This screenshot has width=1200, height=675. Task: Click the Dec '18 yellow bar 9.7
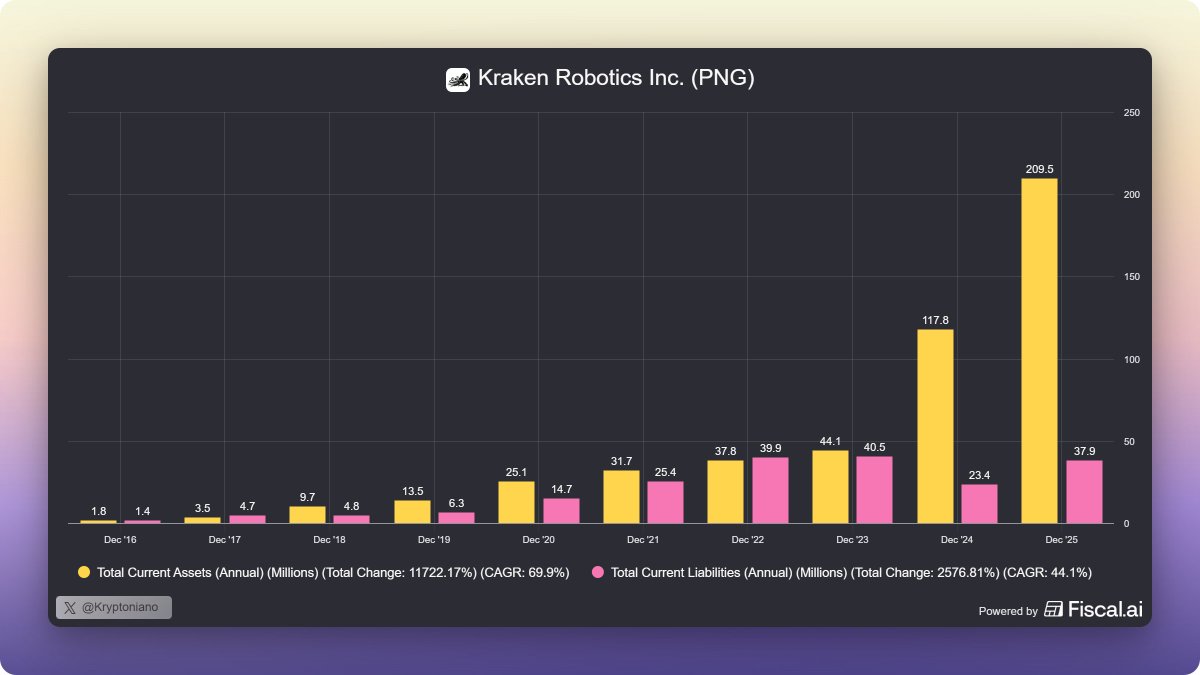307,515
